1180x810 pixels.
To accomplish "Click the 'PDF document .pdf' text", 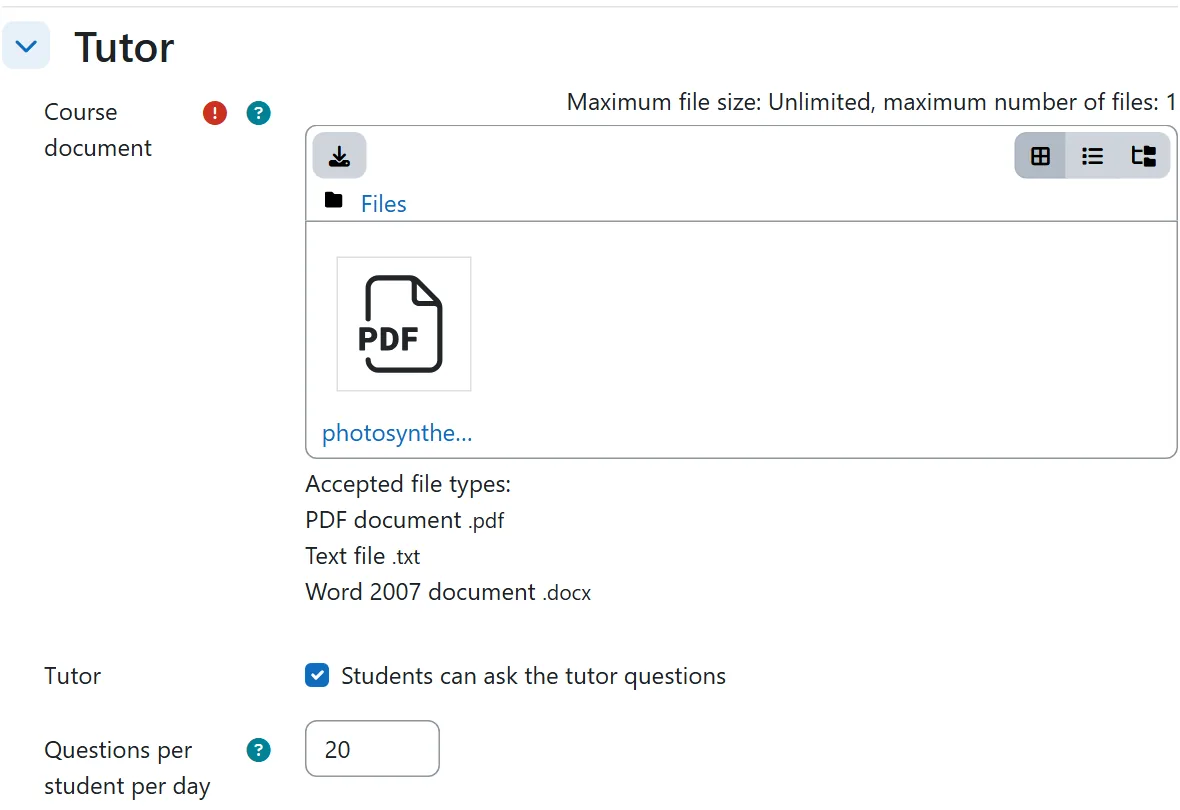I will click(x=405, y=520).
